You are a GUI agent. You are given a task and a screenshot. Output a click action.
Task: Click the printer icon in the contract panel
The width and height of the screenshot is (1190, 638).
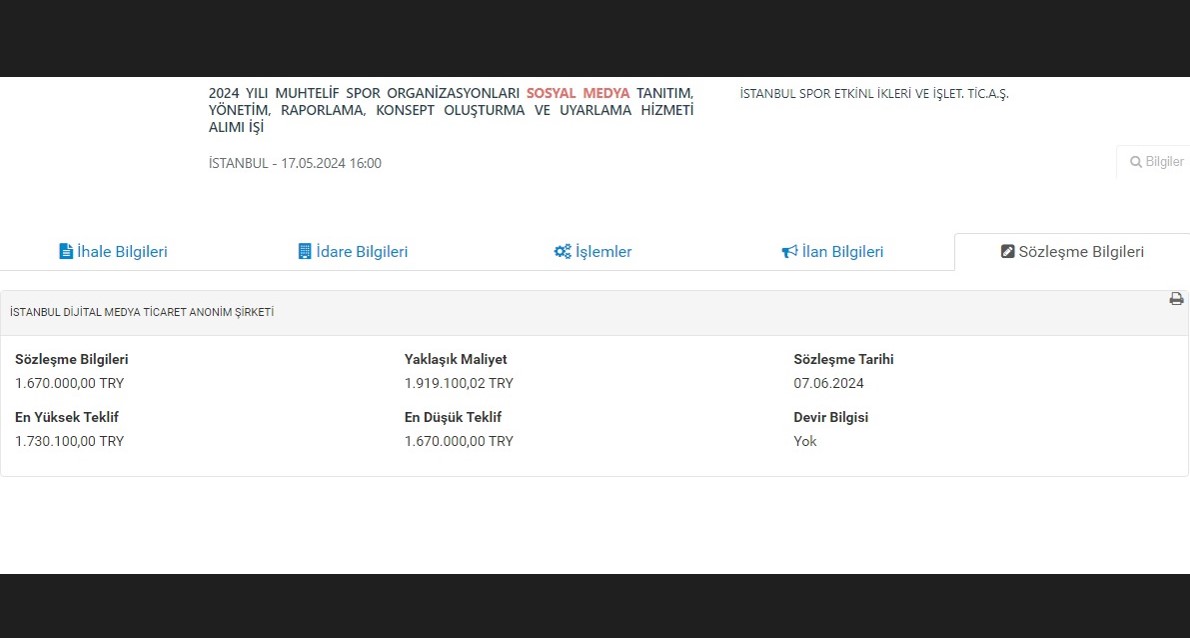pyautogui.click(x=1176, y=299)
